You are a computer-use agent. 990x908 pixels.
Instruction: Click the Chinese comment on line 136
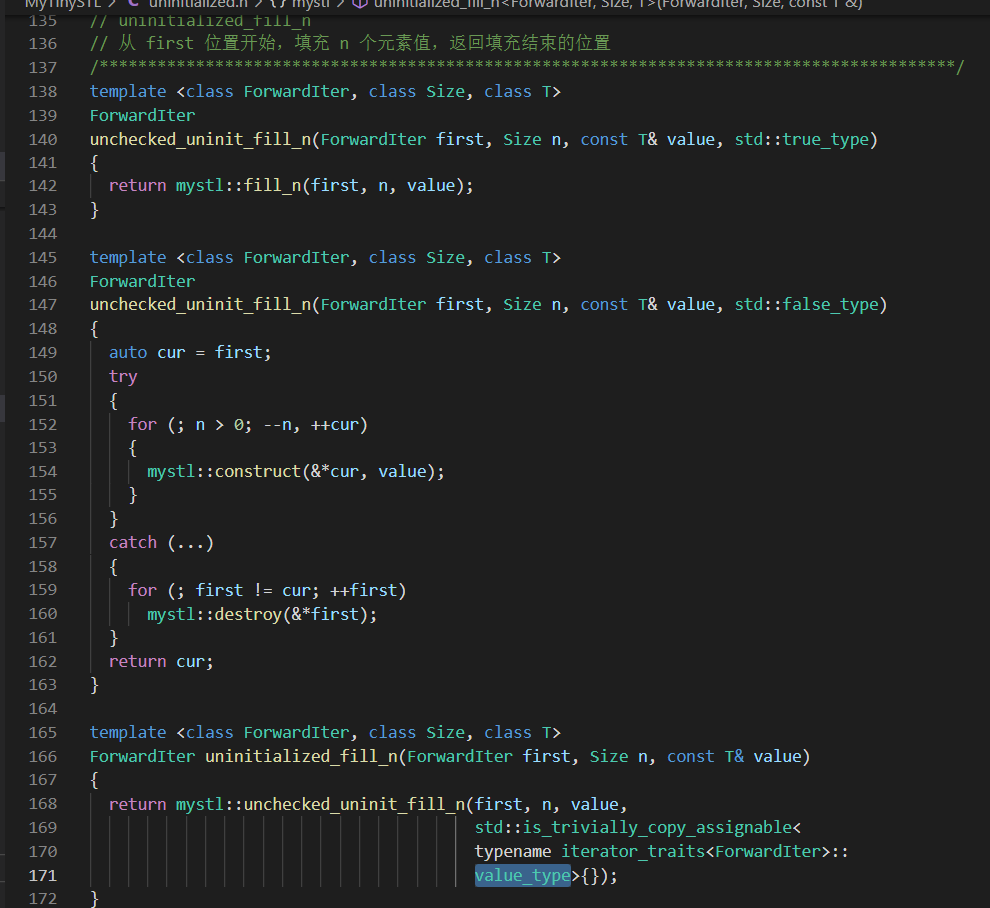click(x=350, y=44)
